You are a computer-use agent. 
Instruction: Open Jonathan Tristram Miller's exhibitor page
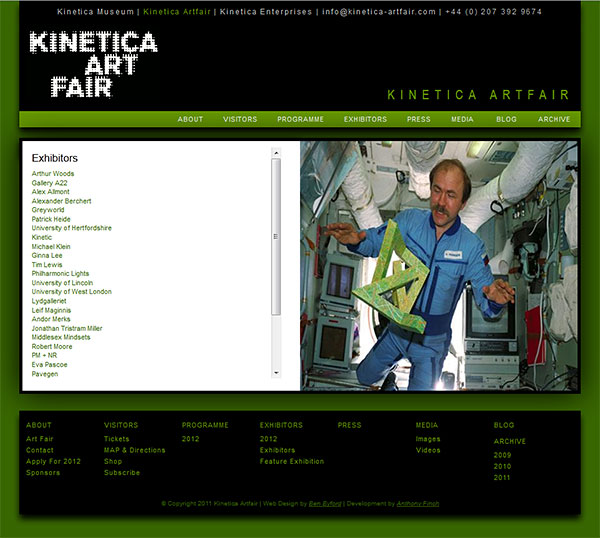click(x=67, y=328)
